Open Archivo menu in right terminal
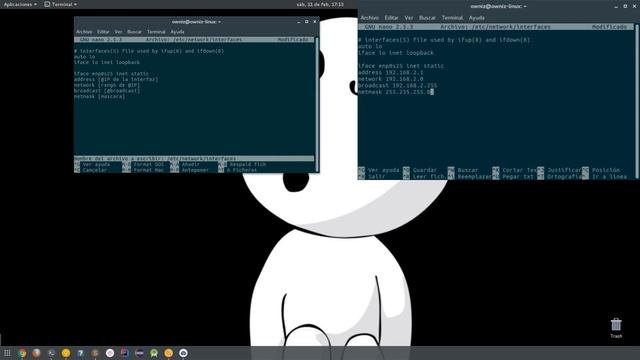Viewport: 640px width, 360px height. point(370,18)
